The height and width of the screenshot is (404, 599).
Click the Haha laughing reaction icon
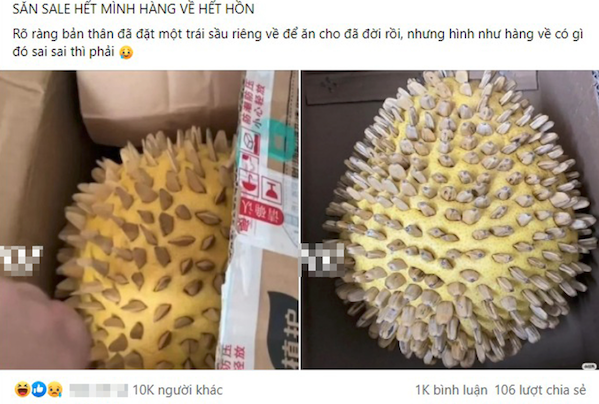tap(22, 389)
